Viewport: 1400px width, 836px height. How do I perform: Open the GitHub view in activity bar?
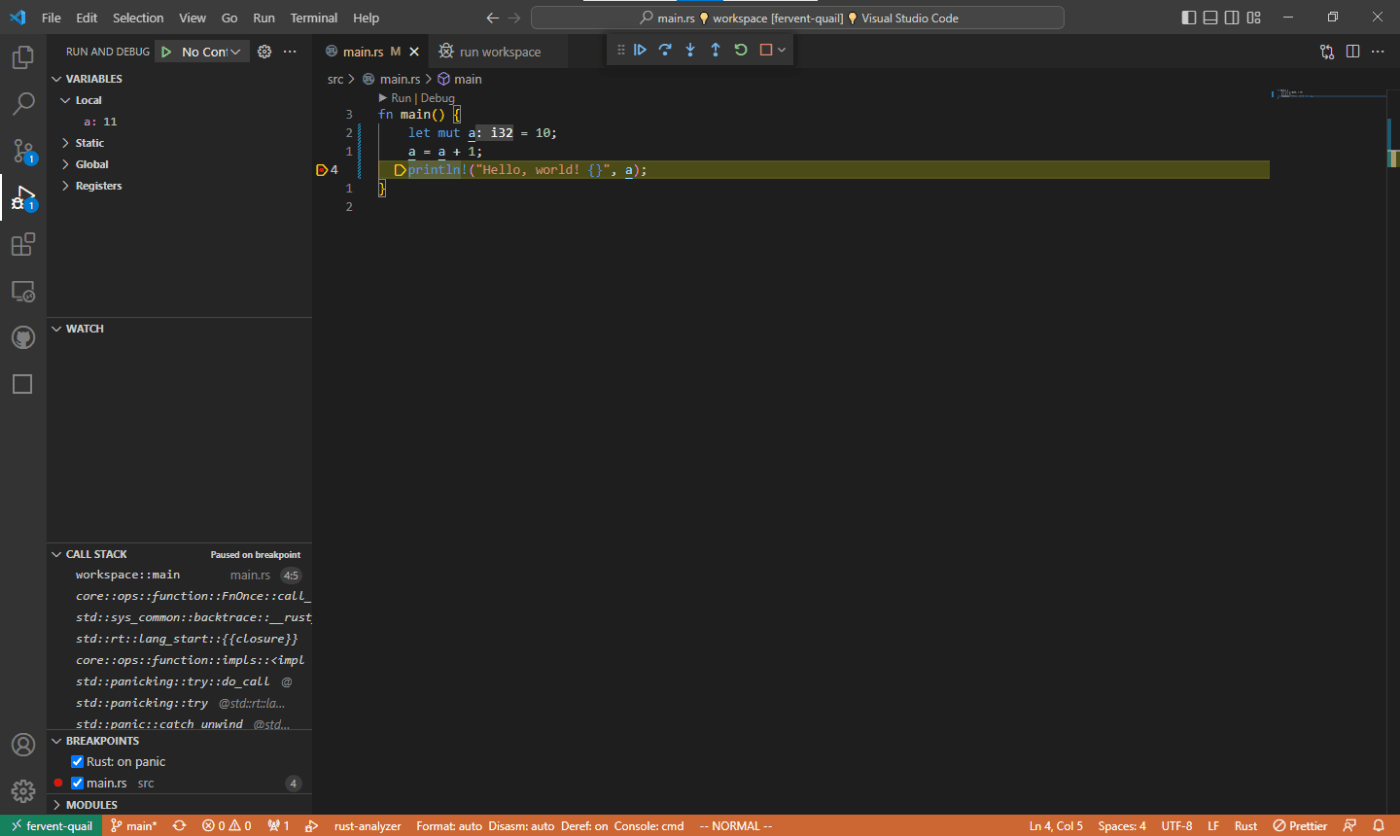[x=23, y=338]
